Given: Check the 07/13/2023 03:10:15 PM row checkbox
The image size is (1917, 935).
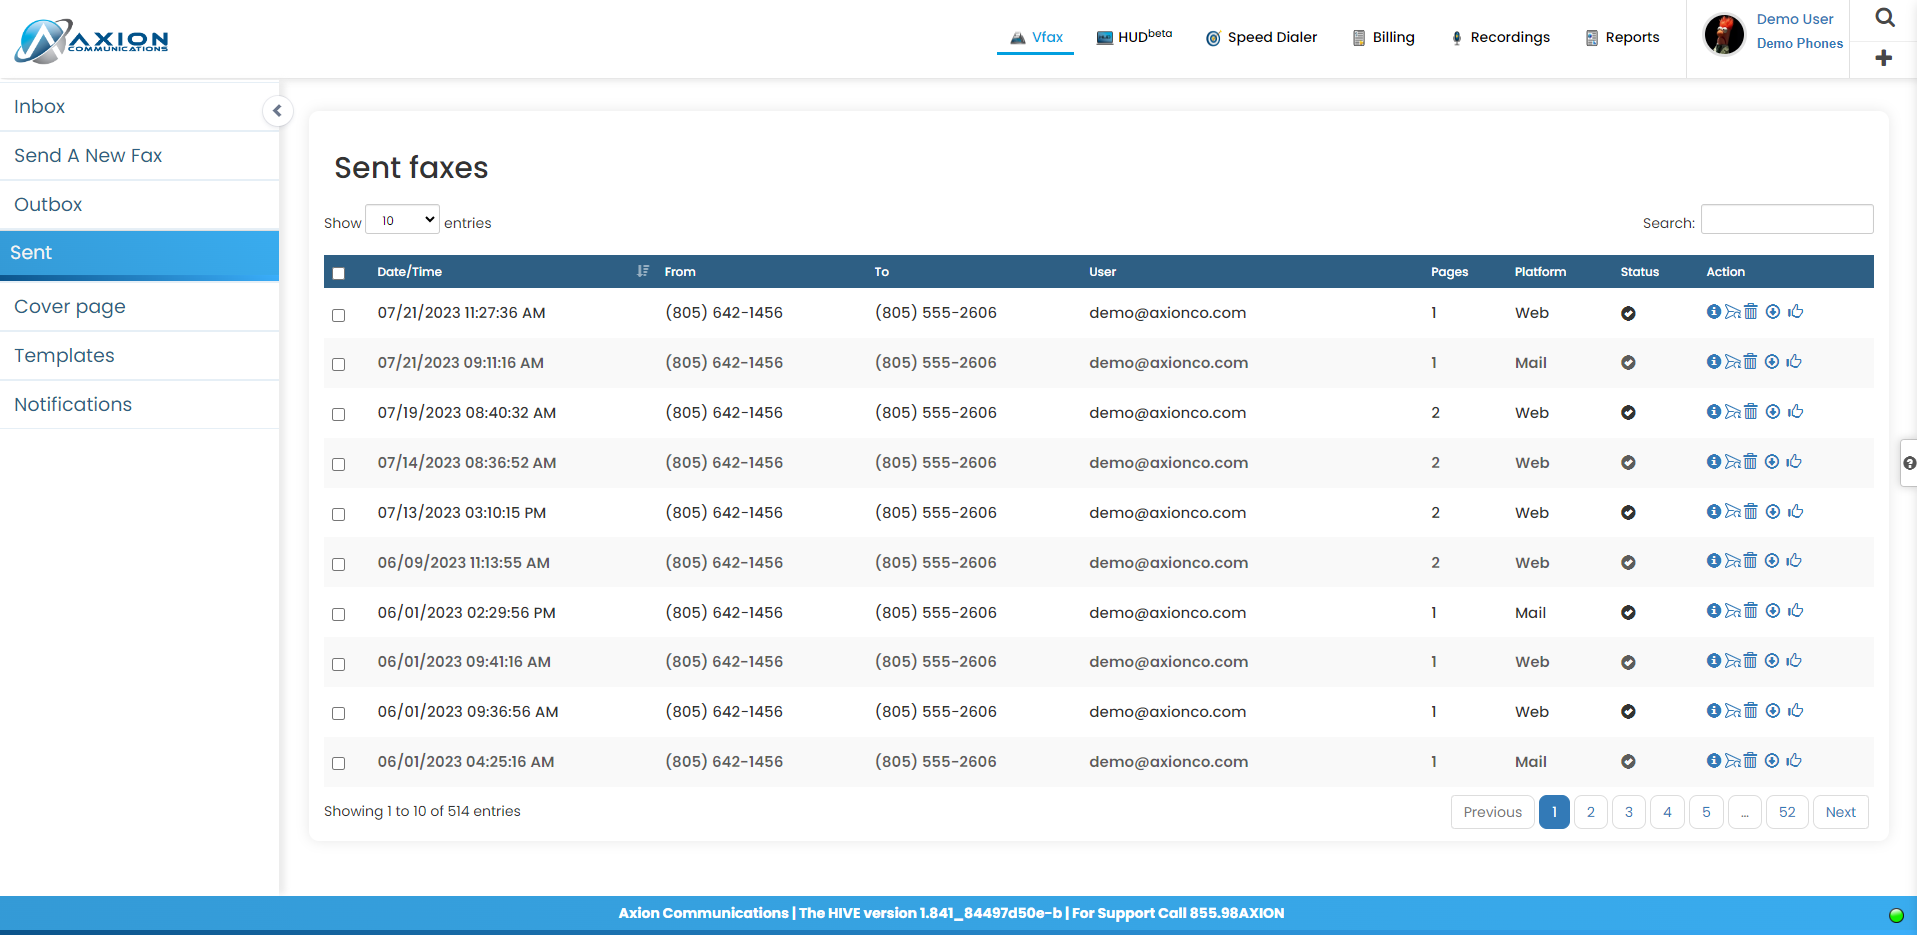Looking at the screenshot, I should pos(338,514).
